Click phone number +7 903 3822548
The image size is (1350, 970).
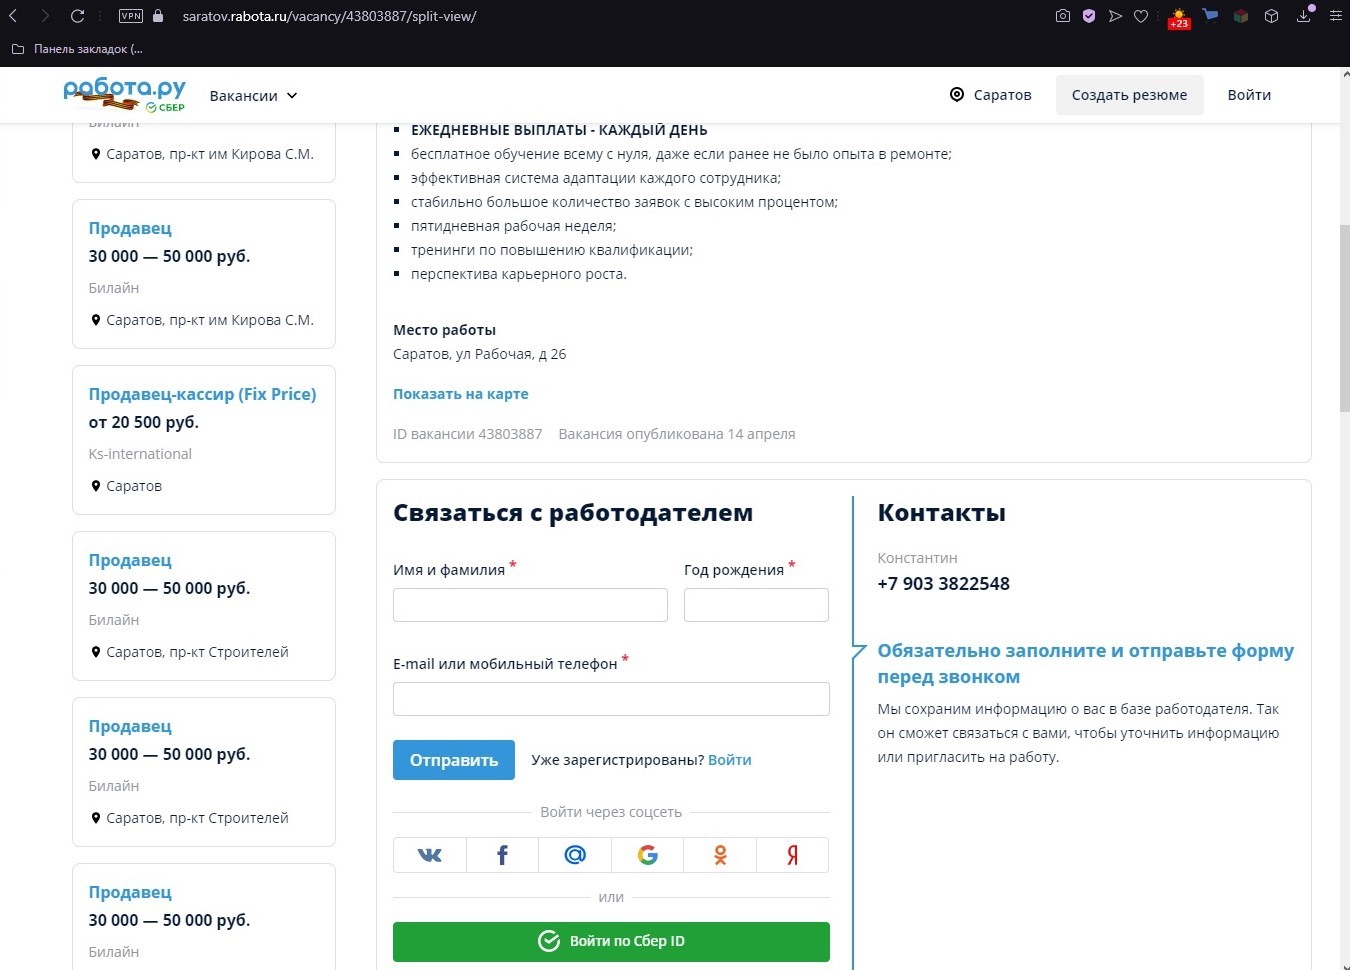click(943, 584)
